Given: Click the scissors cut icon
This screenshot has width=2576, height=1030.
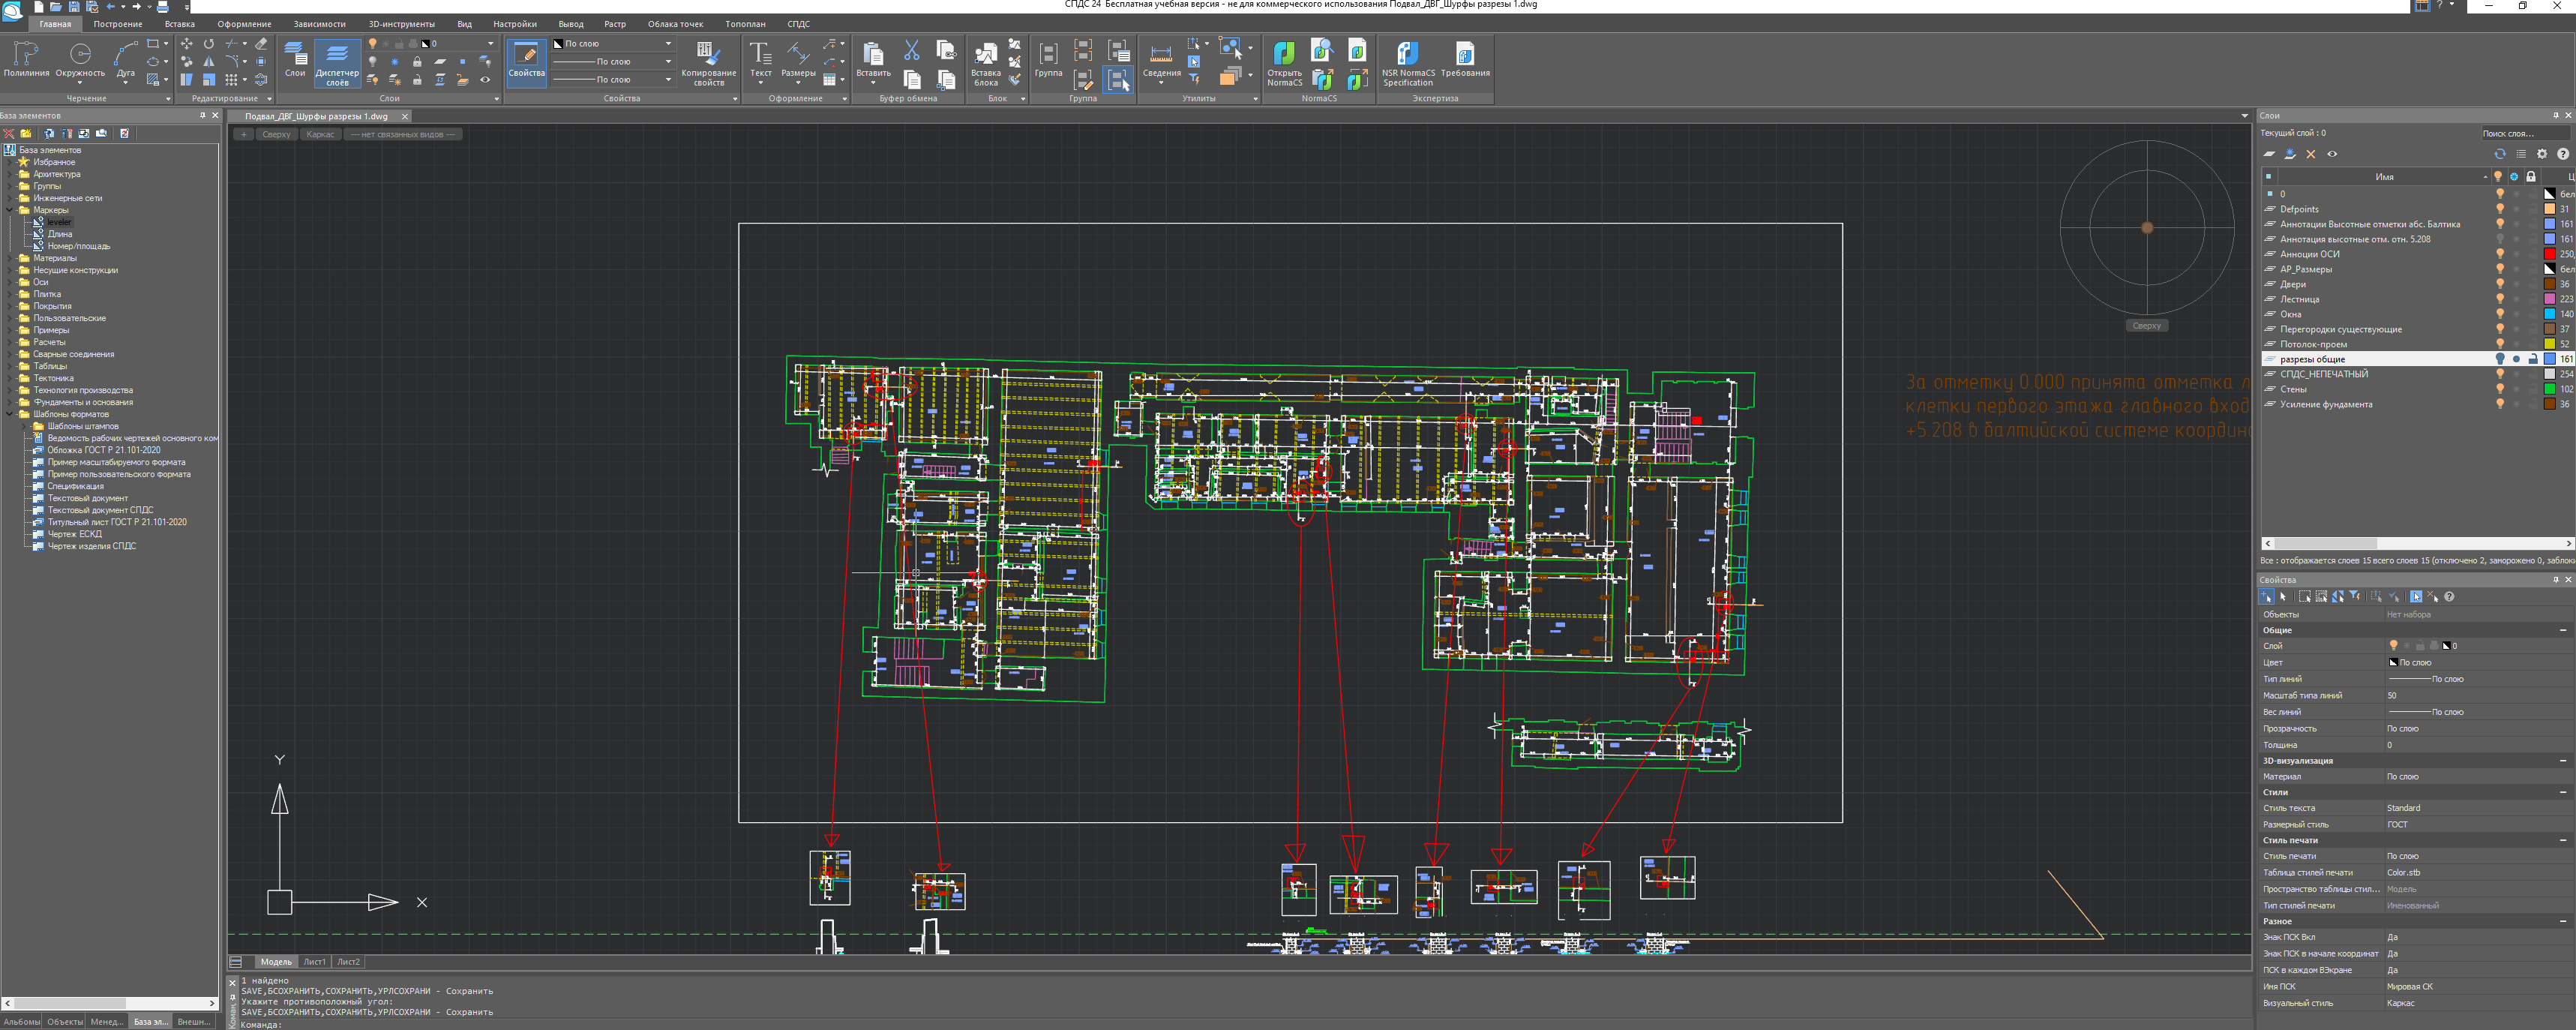Looking at the screenshot, I should click(911, 49).
